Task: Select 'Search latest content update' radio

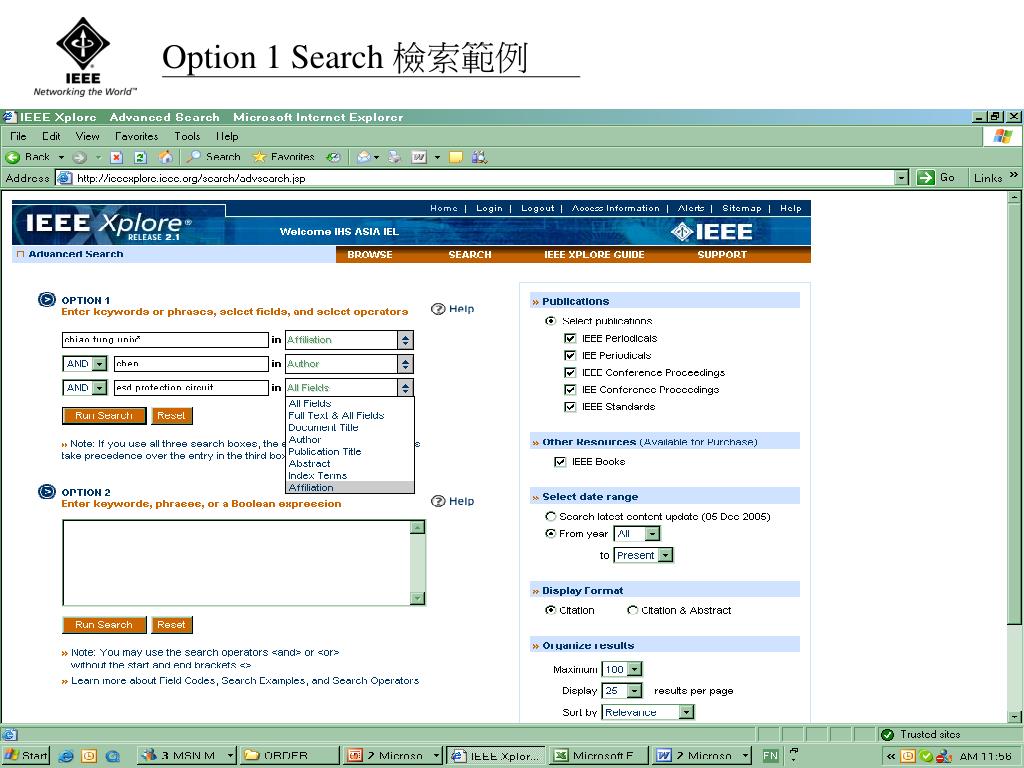Action: [x=551, y=516]
